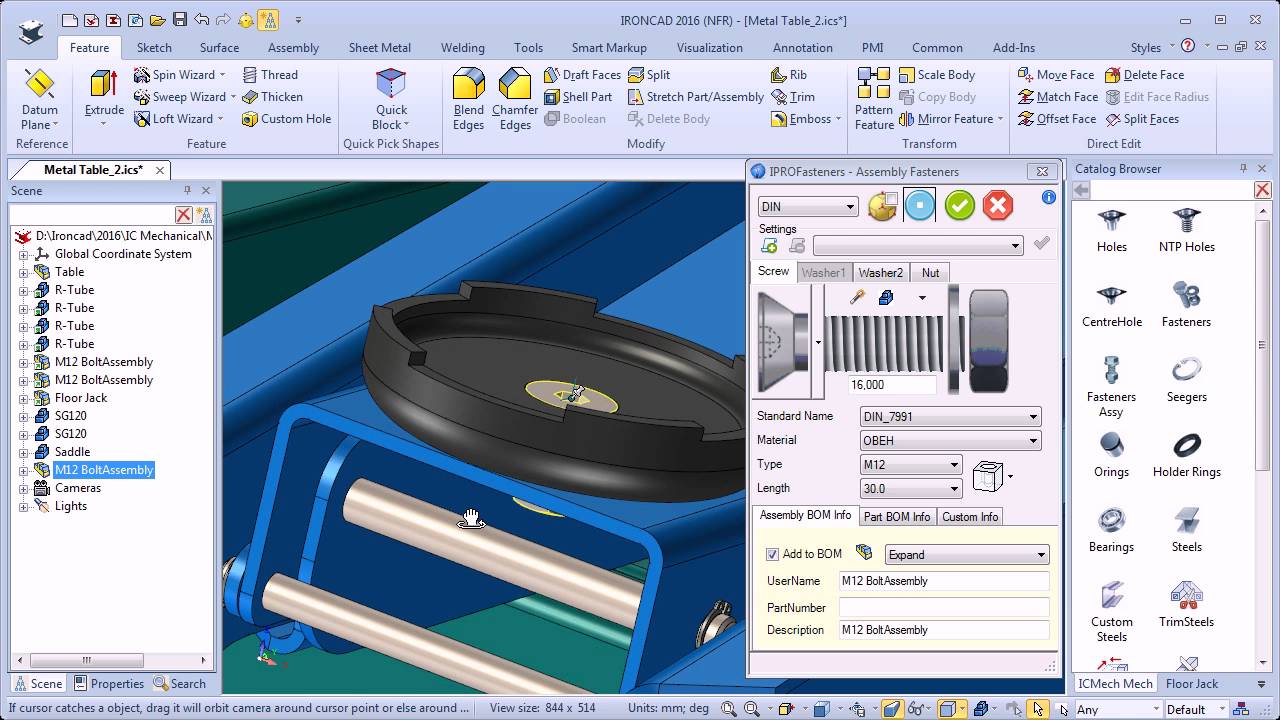Open Stretch Part/Assembly tool
Viewport: 1280px width, 720px height.
[695, 97]
